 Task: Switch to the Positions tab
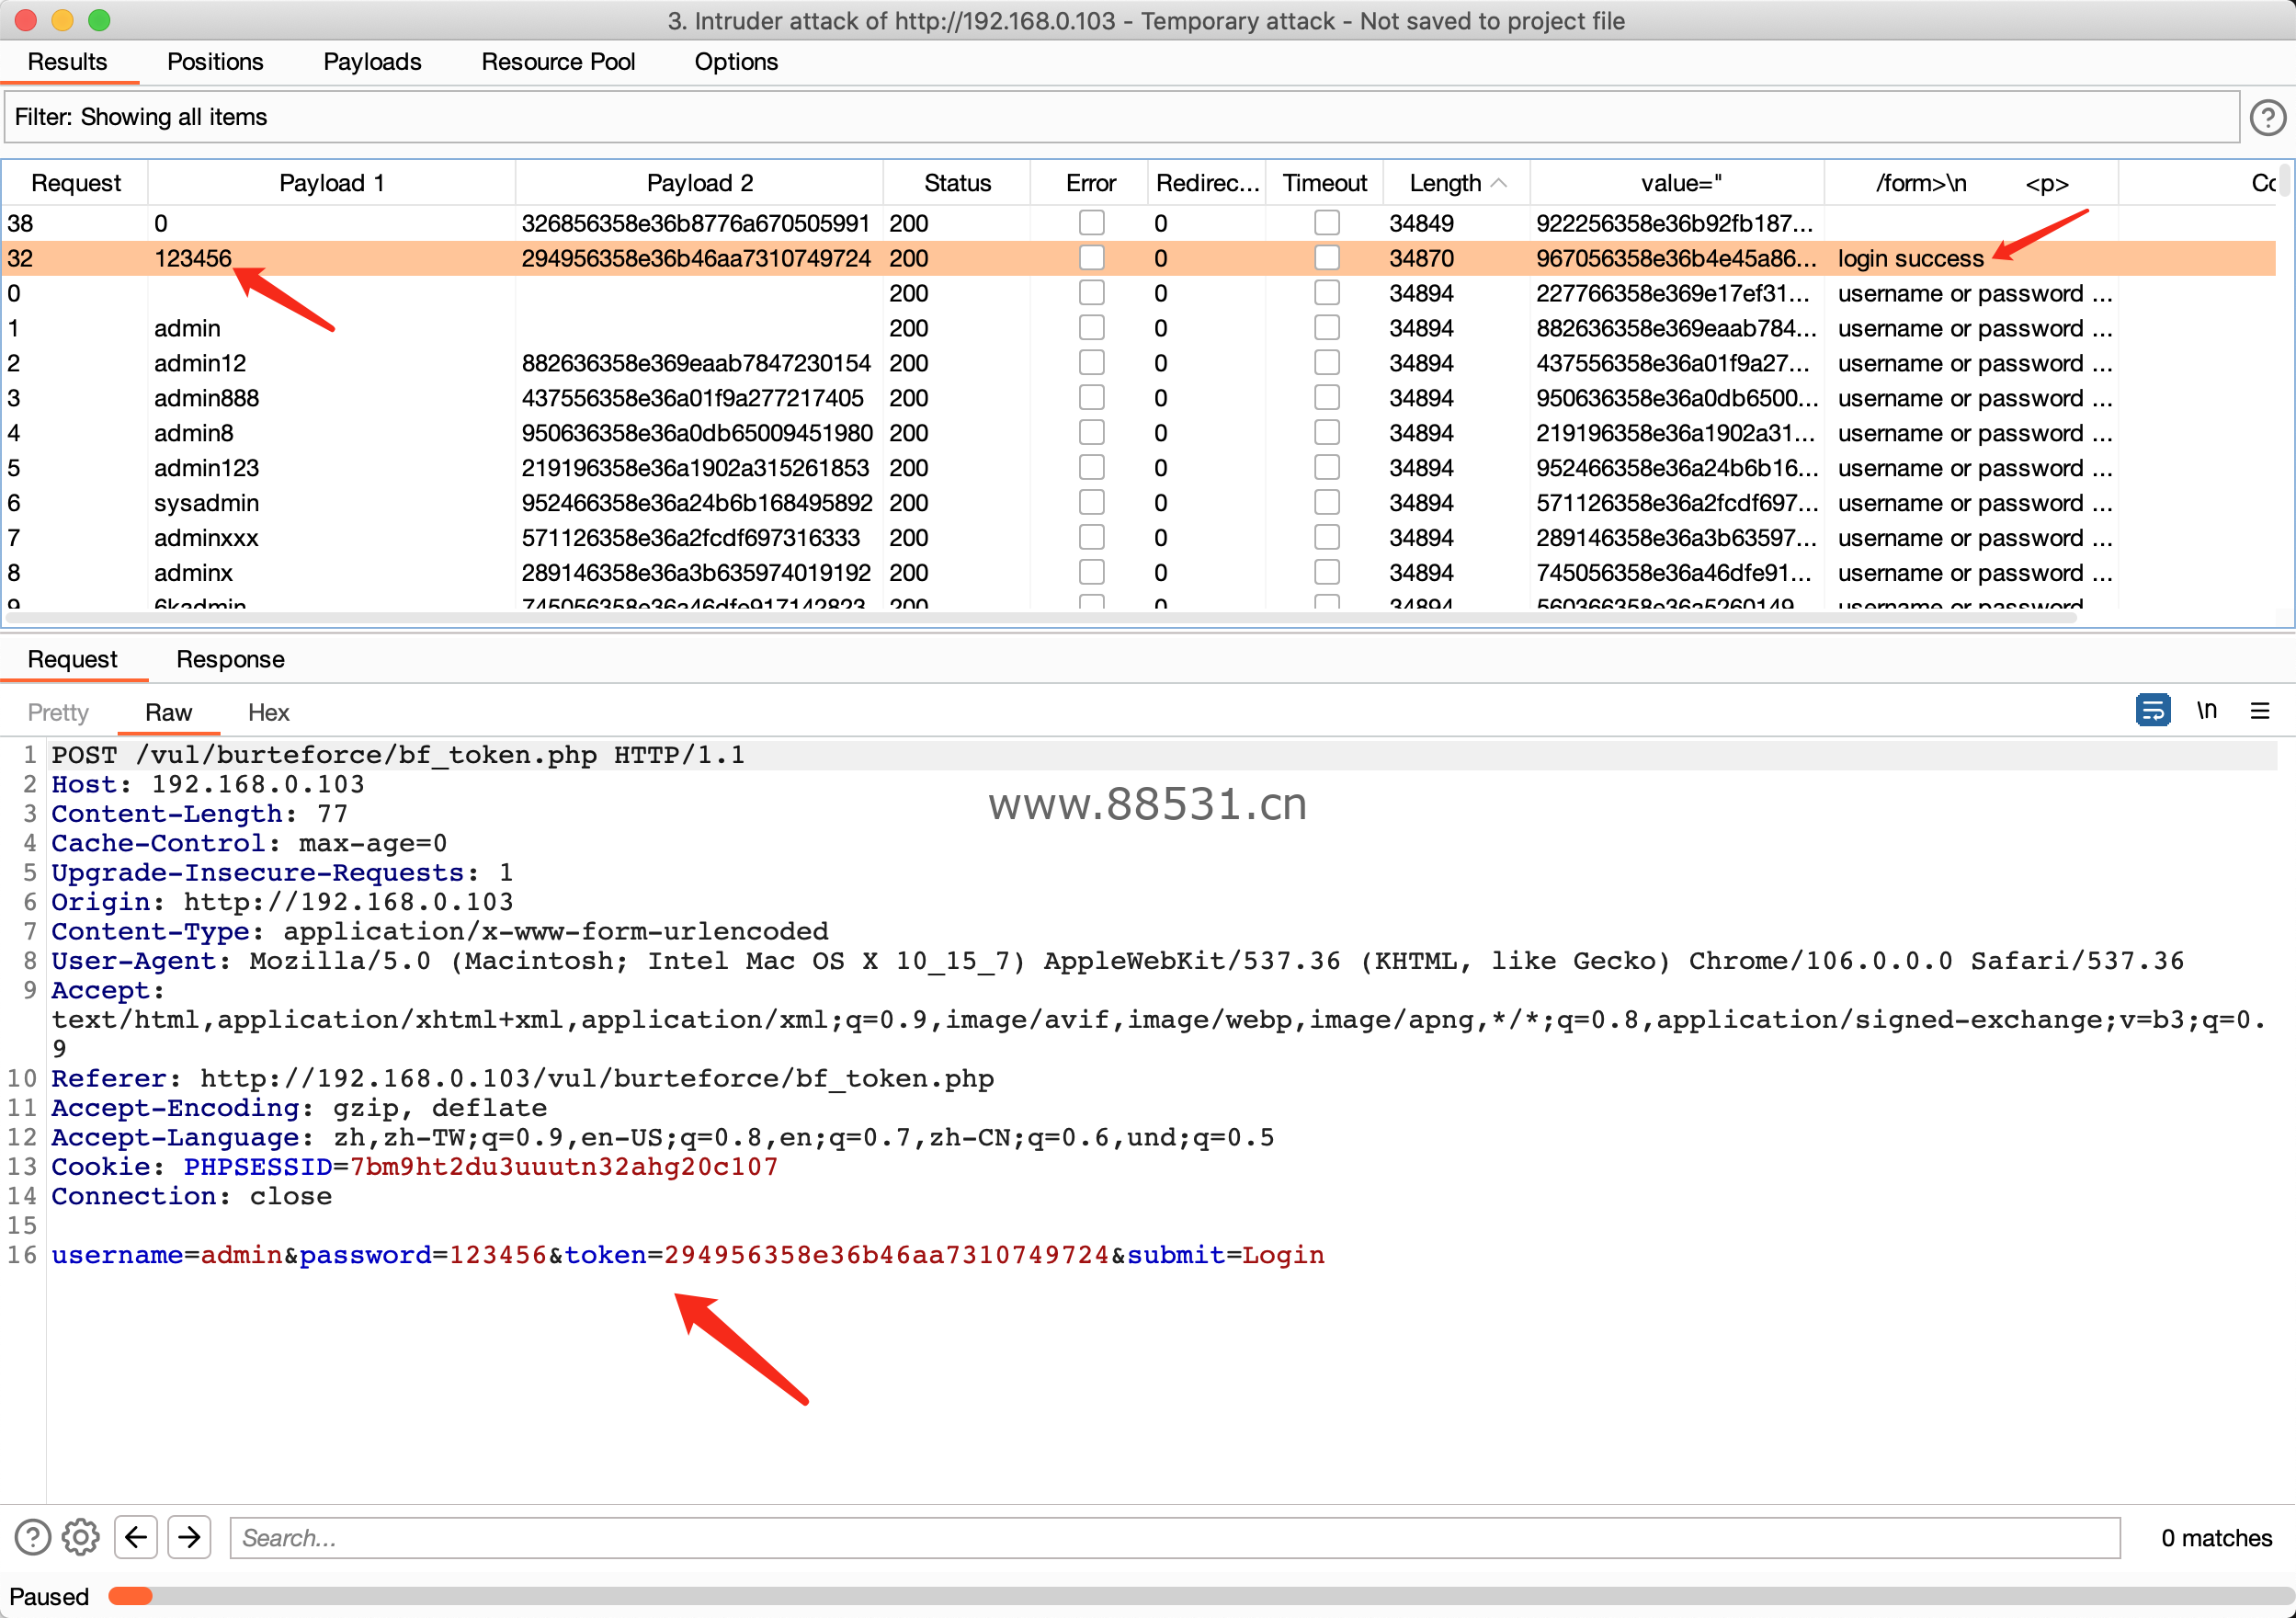(x=215, y=62)
